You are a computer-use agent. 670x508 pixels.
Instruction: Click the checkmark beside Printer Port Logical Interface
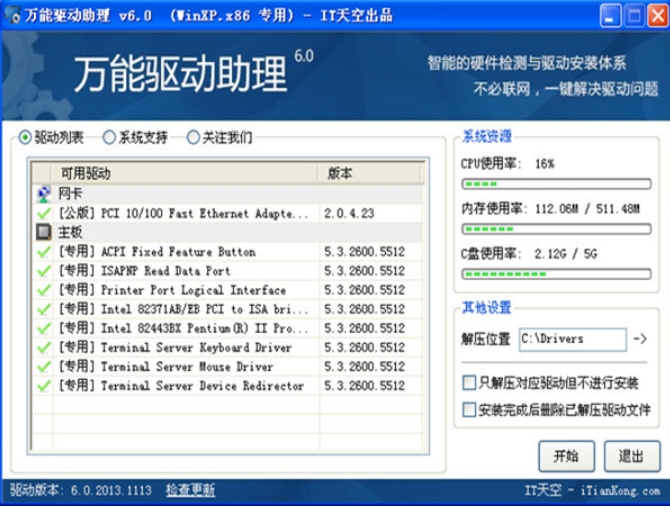tap(44, 290)
